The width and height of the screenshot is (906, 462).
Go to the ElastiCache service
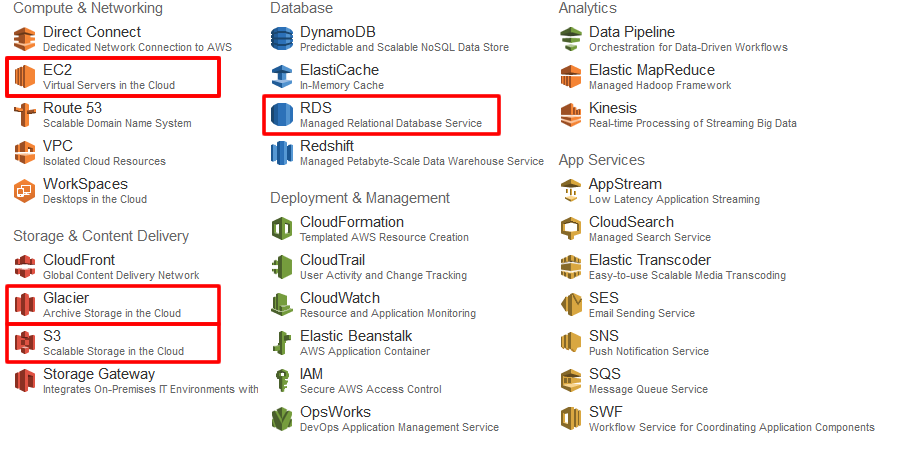(340, 70)
